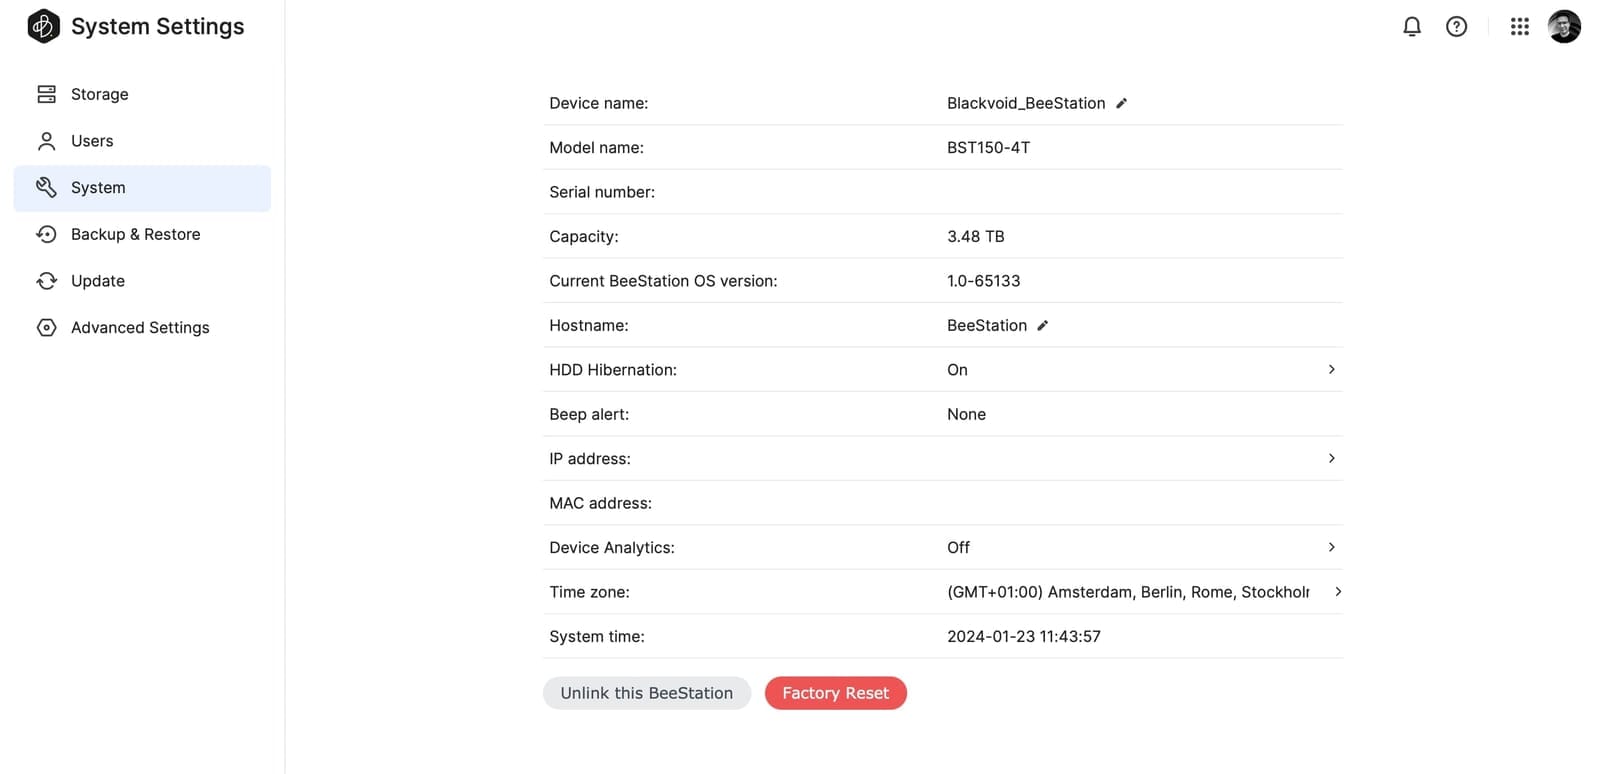Image resolution: width=1600 pixels, height=774 pixels.
Task: Open Backup & Restore section
Action: pos(142,234)
